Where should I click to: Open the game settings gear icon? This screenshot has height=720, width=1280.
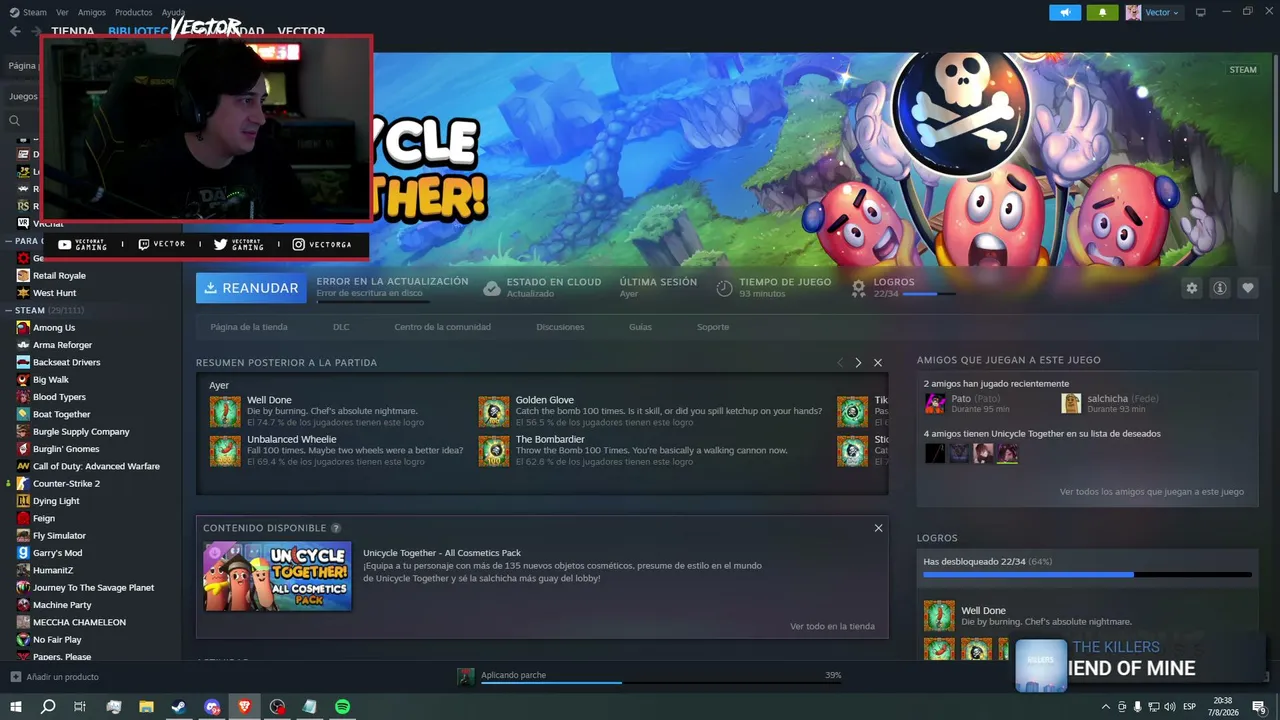click(x=1191, y=288)
